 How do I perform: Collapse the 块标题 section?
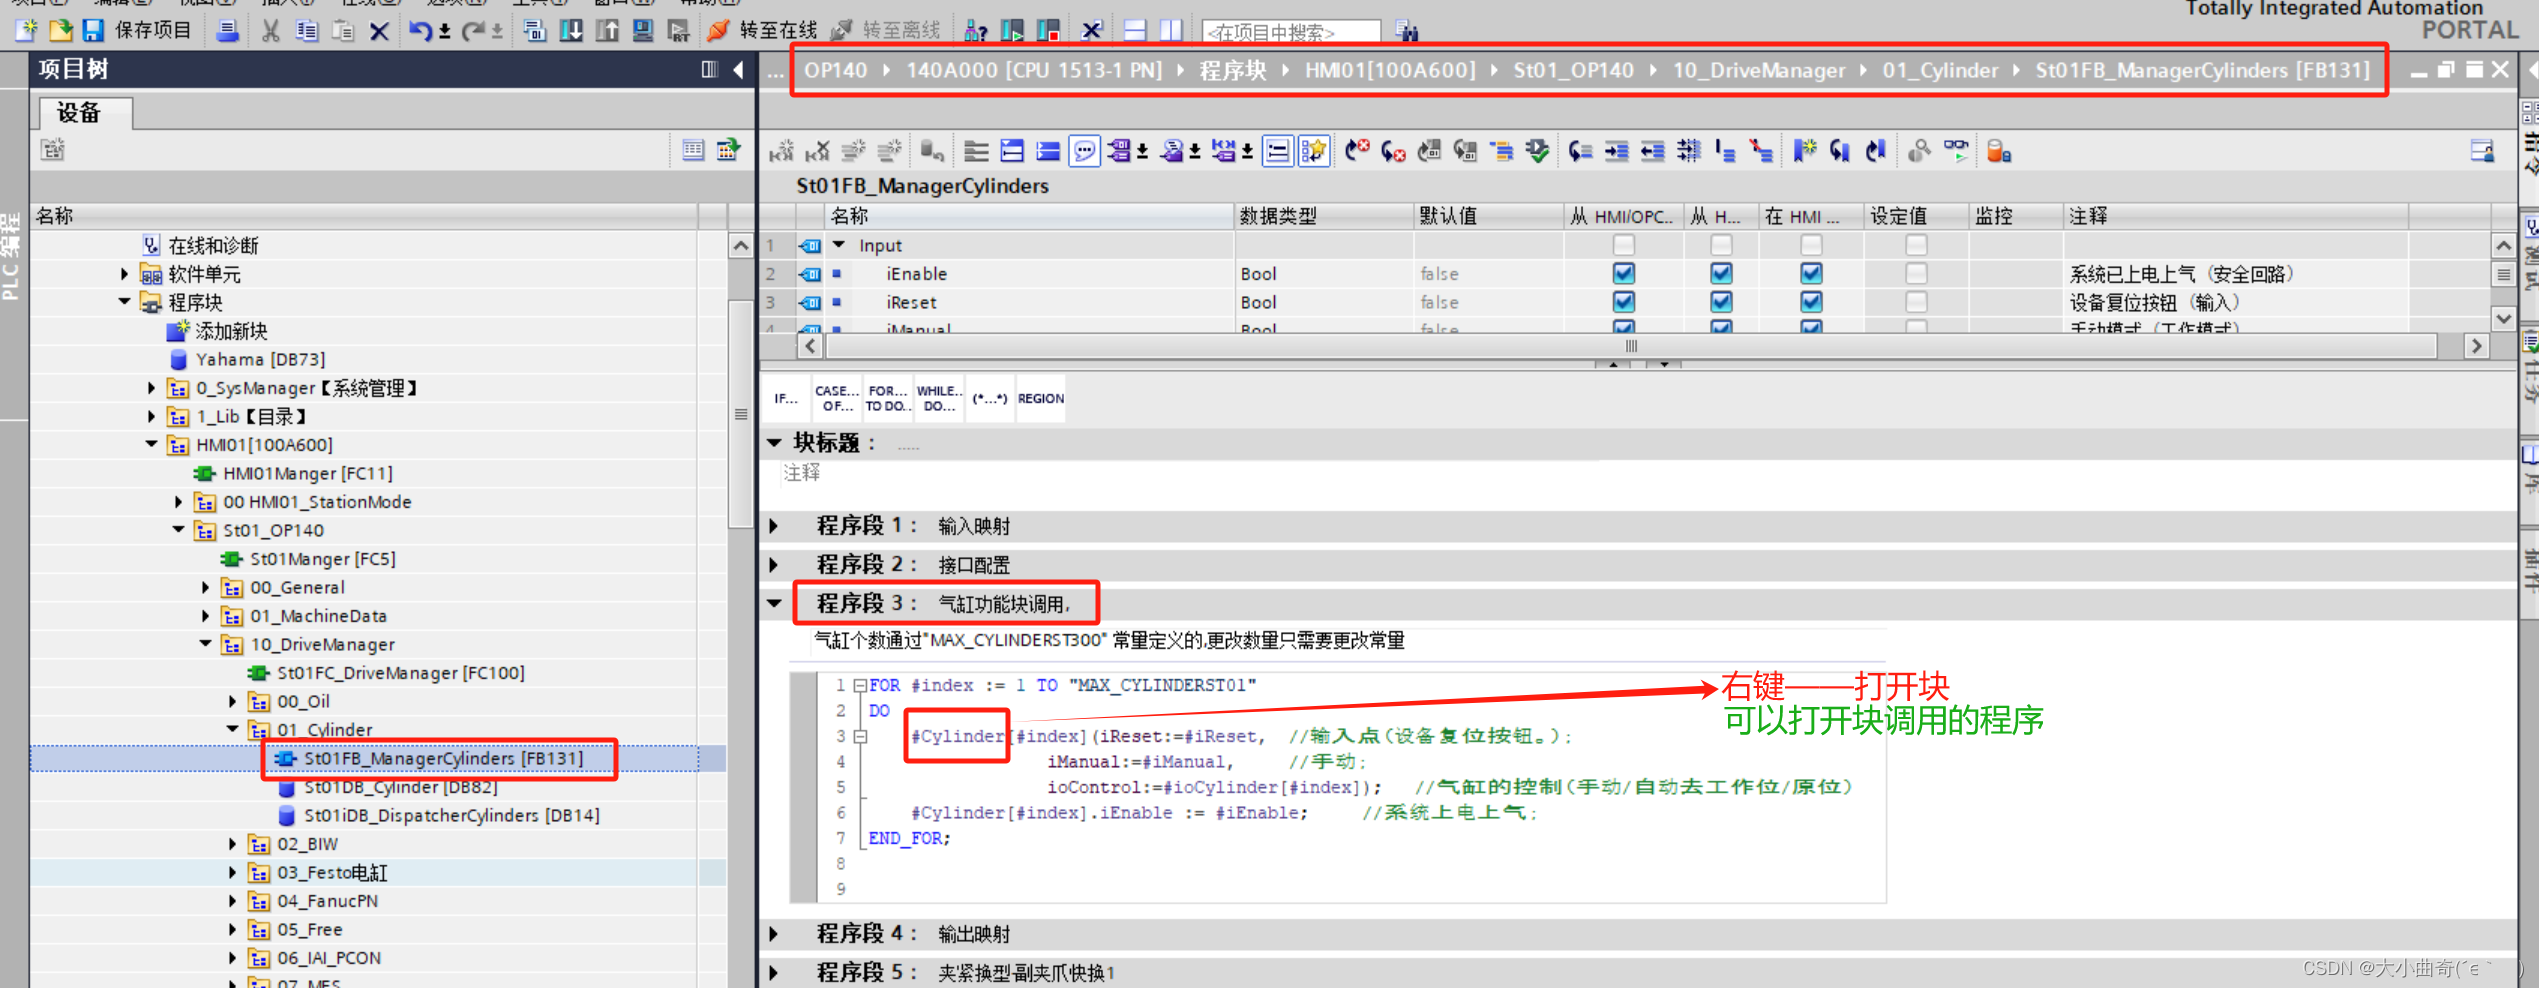point(774,442)
